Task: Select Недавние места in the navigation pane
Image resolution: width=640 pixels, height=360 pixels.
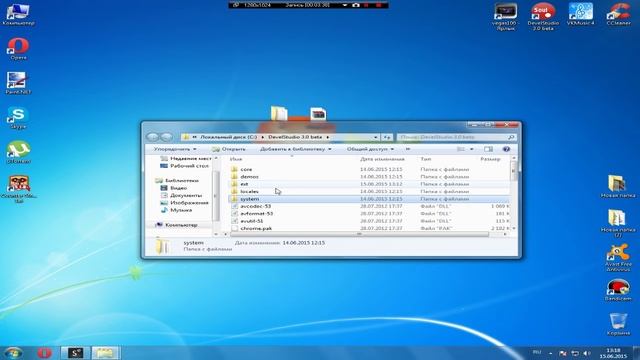Action: click(186, 158)
